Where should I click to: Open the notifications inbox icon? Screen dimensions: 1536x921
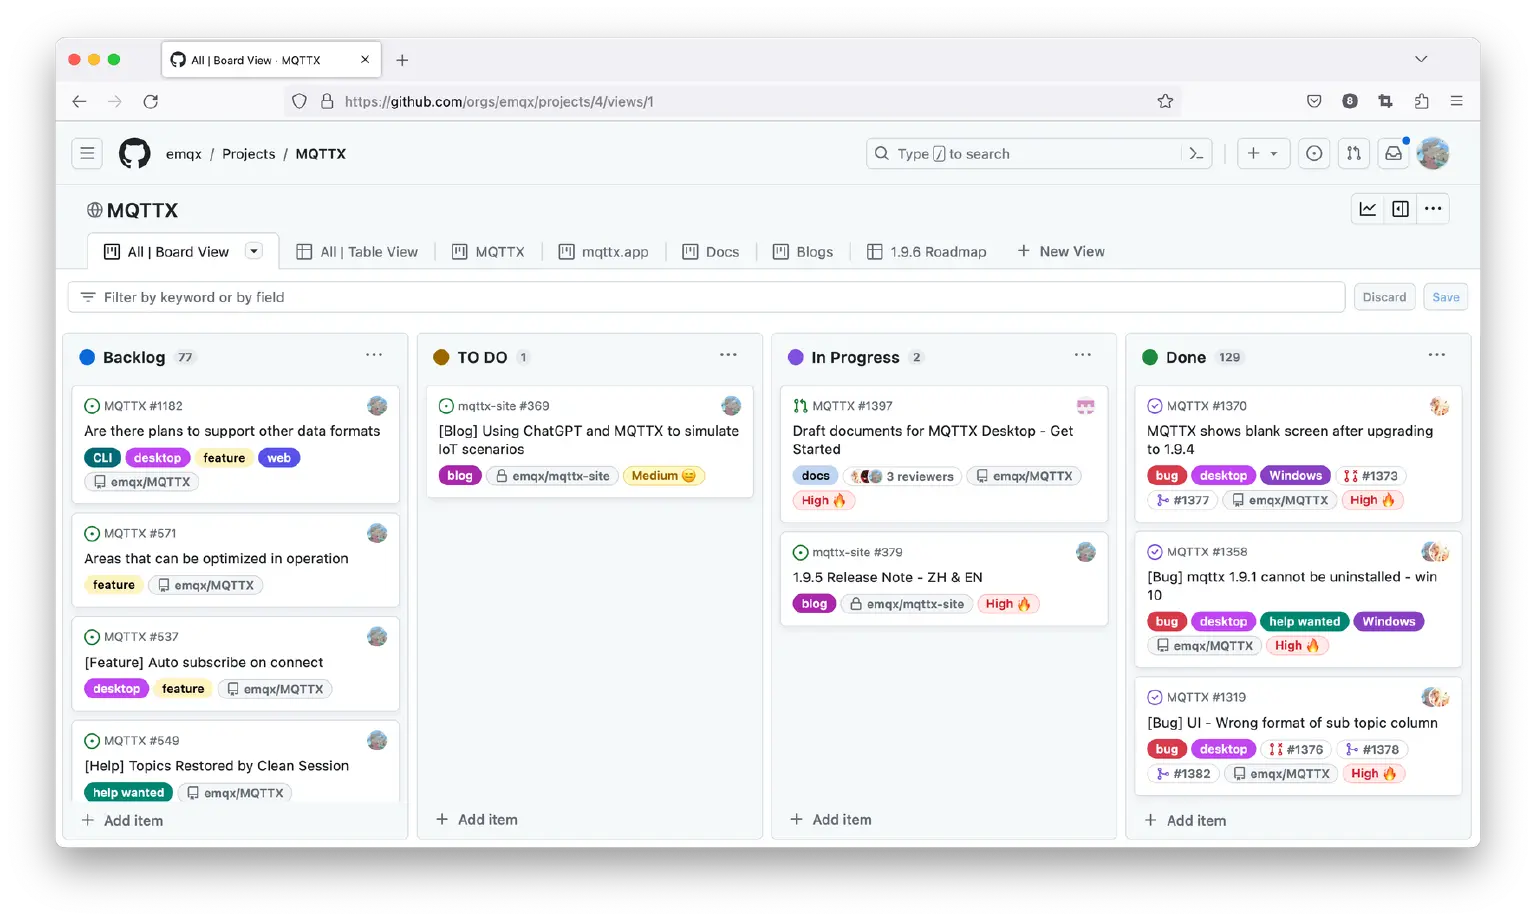tap(1394, 153)
